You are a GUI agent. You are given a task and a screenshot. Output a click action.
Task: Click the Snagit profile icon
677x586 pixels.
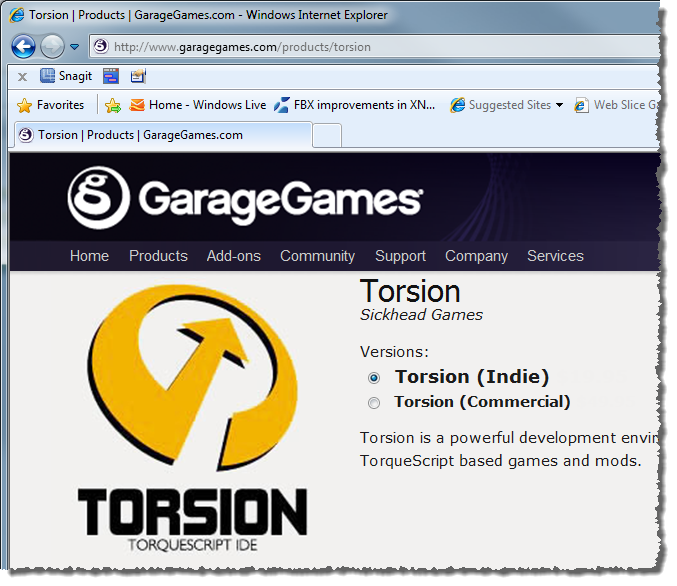pyautogui.click(x=138, y=76)
